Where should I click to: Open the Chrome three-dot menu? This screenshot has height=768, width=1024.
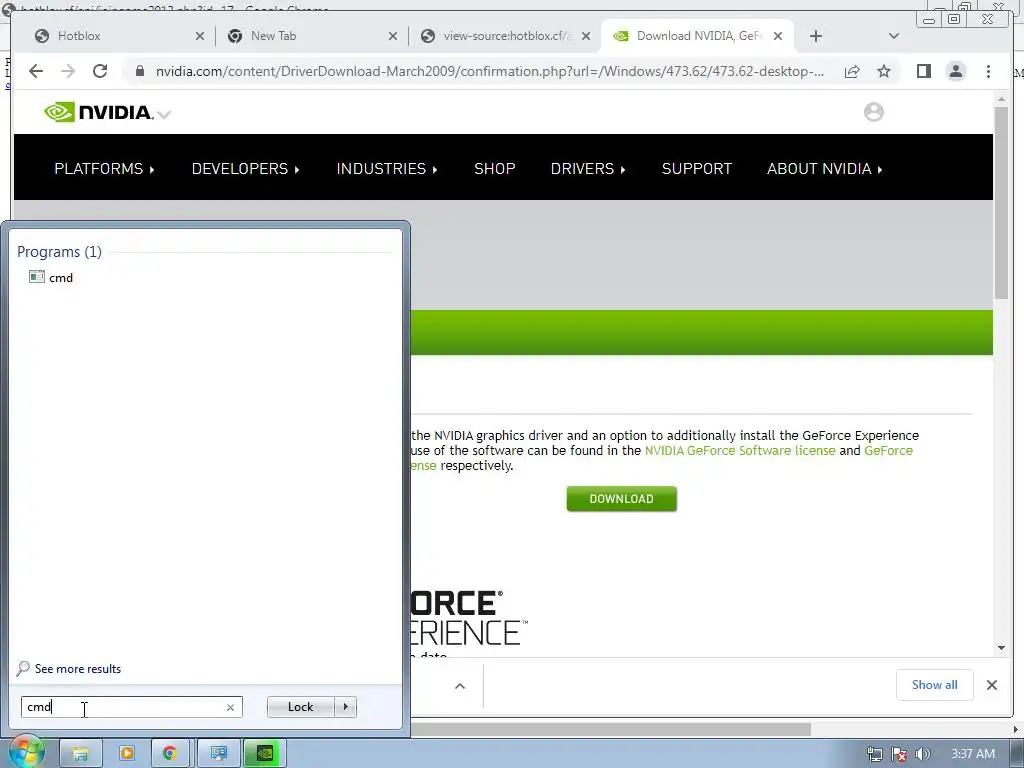click(x=988, y=71)
